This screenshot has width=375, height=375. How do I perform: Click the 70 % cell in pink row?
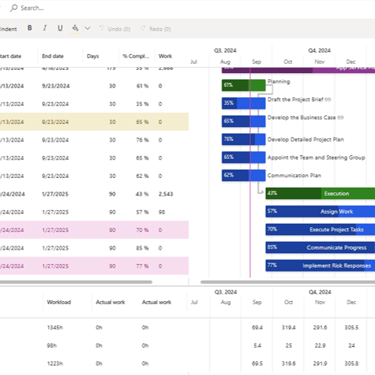(x=142, y=230)
